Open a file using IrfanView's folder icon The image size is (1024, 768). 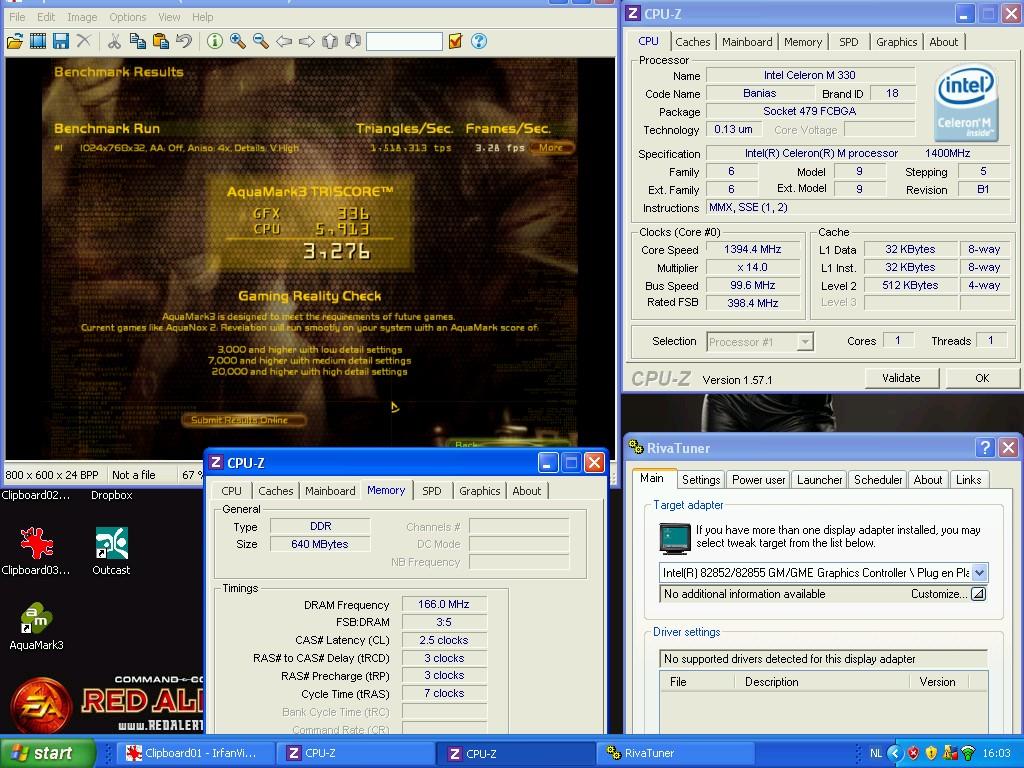(x=15, y=42)
